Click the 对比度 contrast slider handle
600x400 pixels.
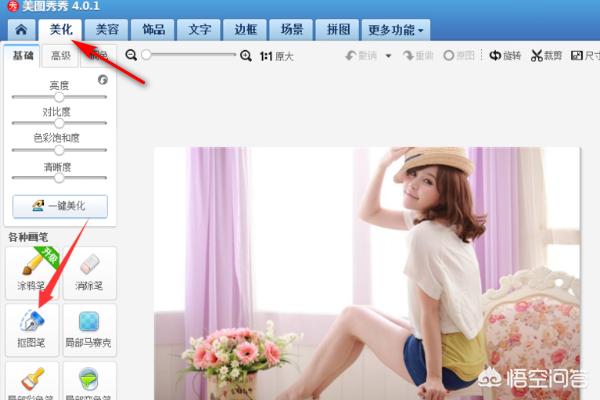[59, 123]
